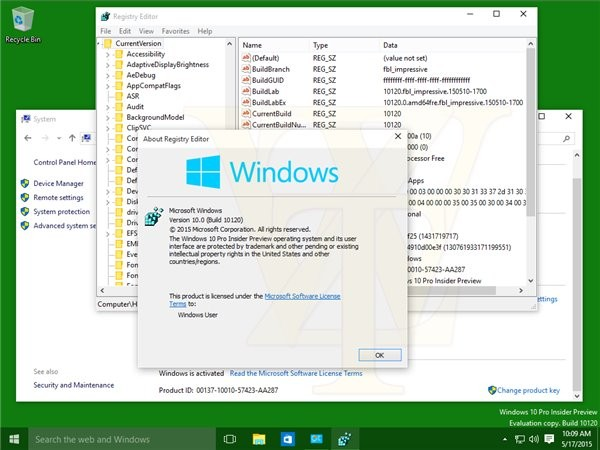This screenshot has height=450, width=600.
Task: Expand the AppCompatFlags registry key
Action: tap(107, 86)
